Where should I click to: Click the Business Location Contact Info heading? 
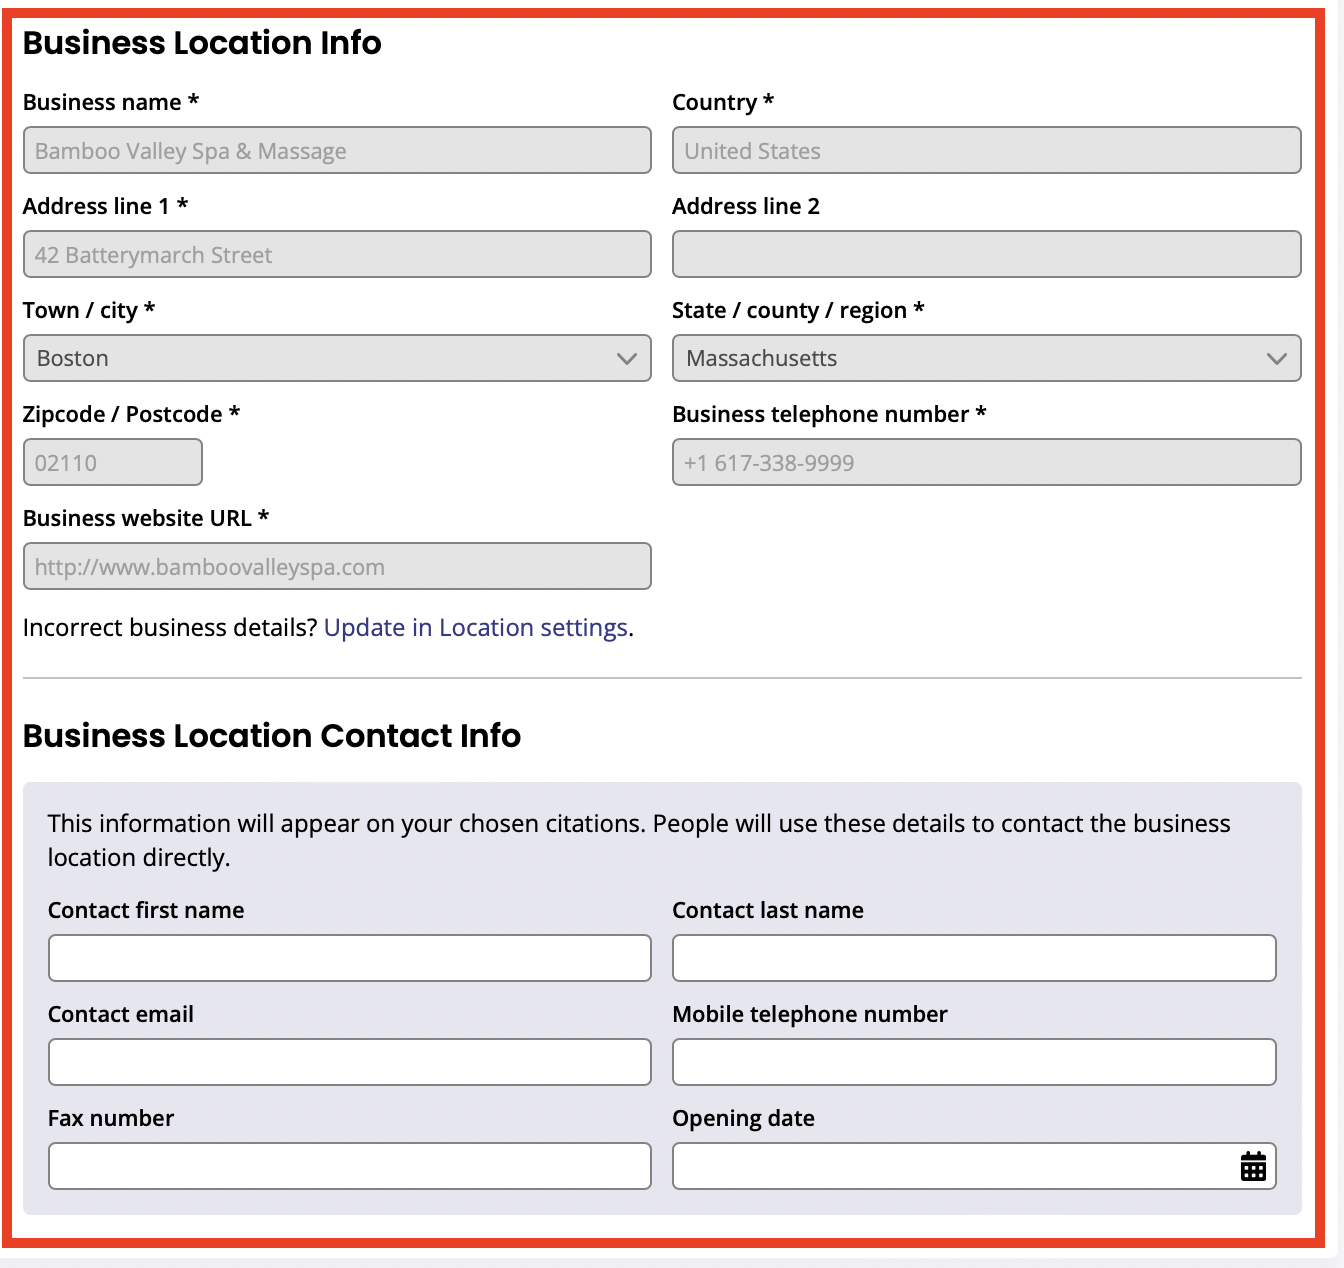[x=272, y=736]
